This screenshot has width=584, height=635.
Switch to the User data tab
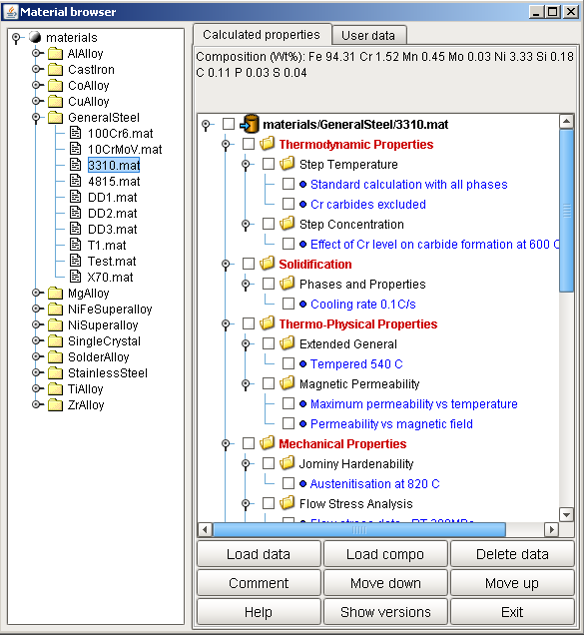[368, 36]
